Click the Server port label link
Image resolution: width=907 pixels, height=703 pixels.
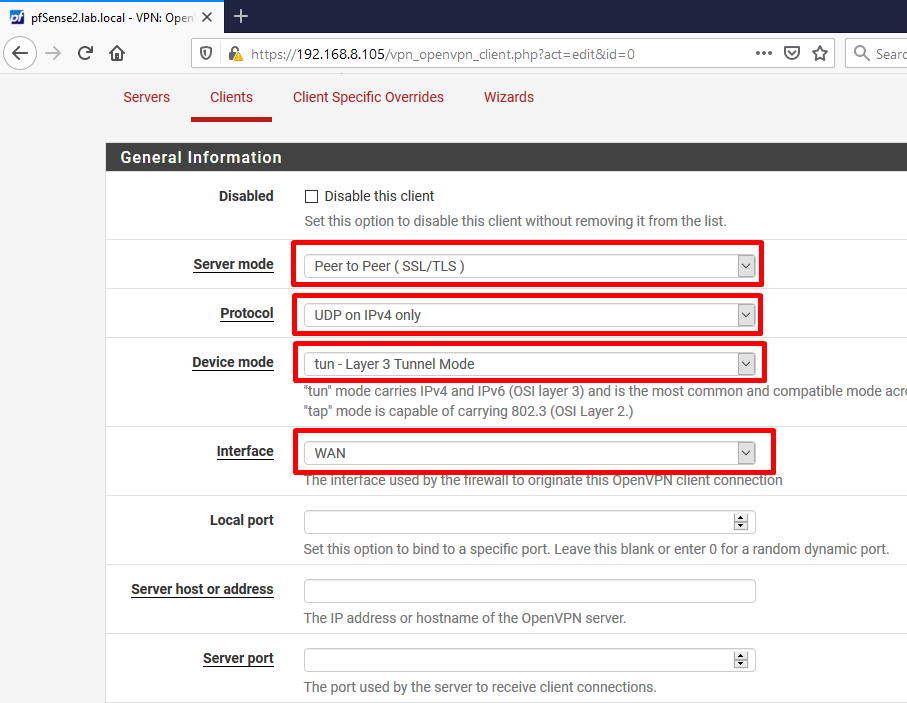[238, 658]
